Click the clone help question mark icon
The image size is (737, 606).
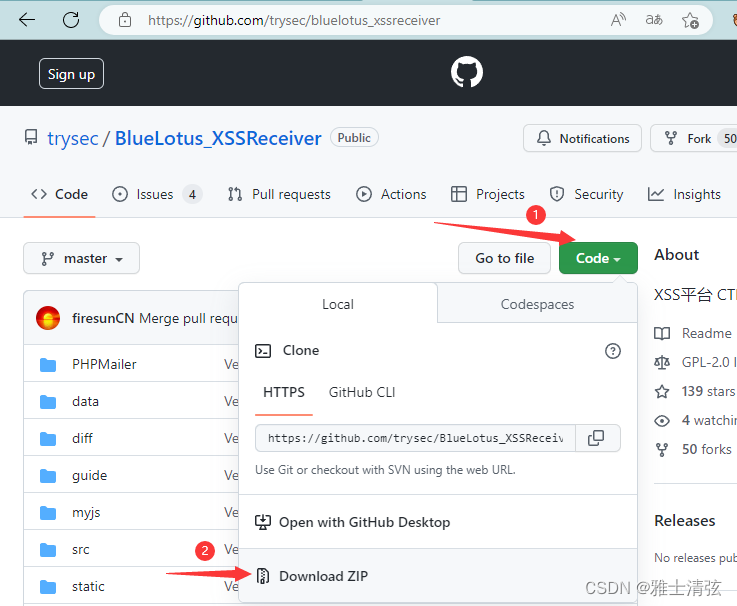(x=612, y=351)
